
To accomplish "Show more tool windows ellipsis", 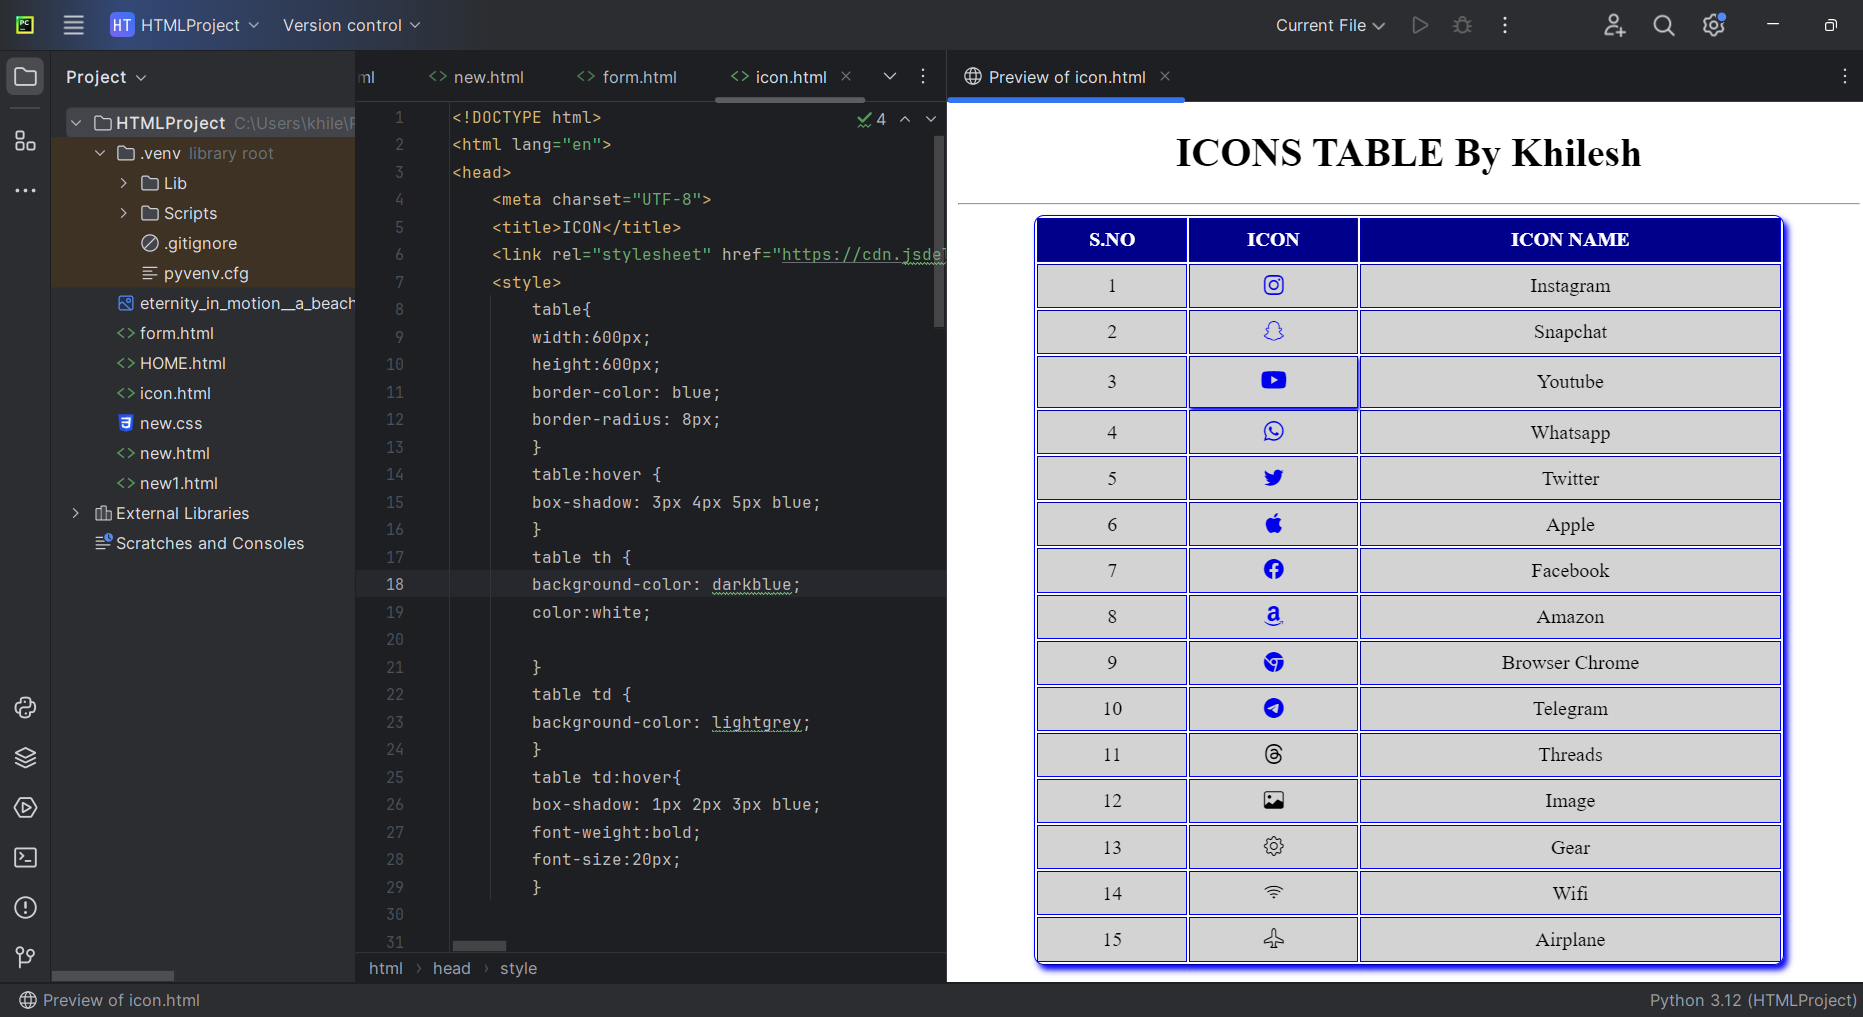I will (26, 190).
